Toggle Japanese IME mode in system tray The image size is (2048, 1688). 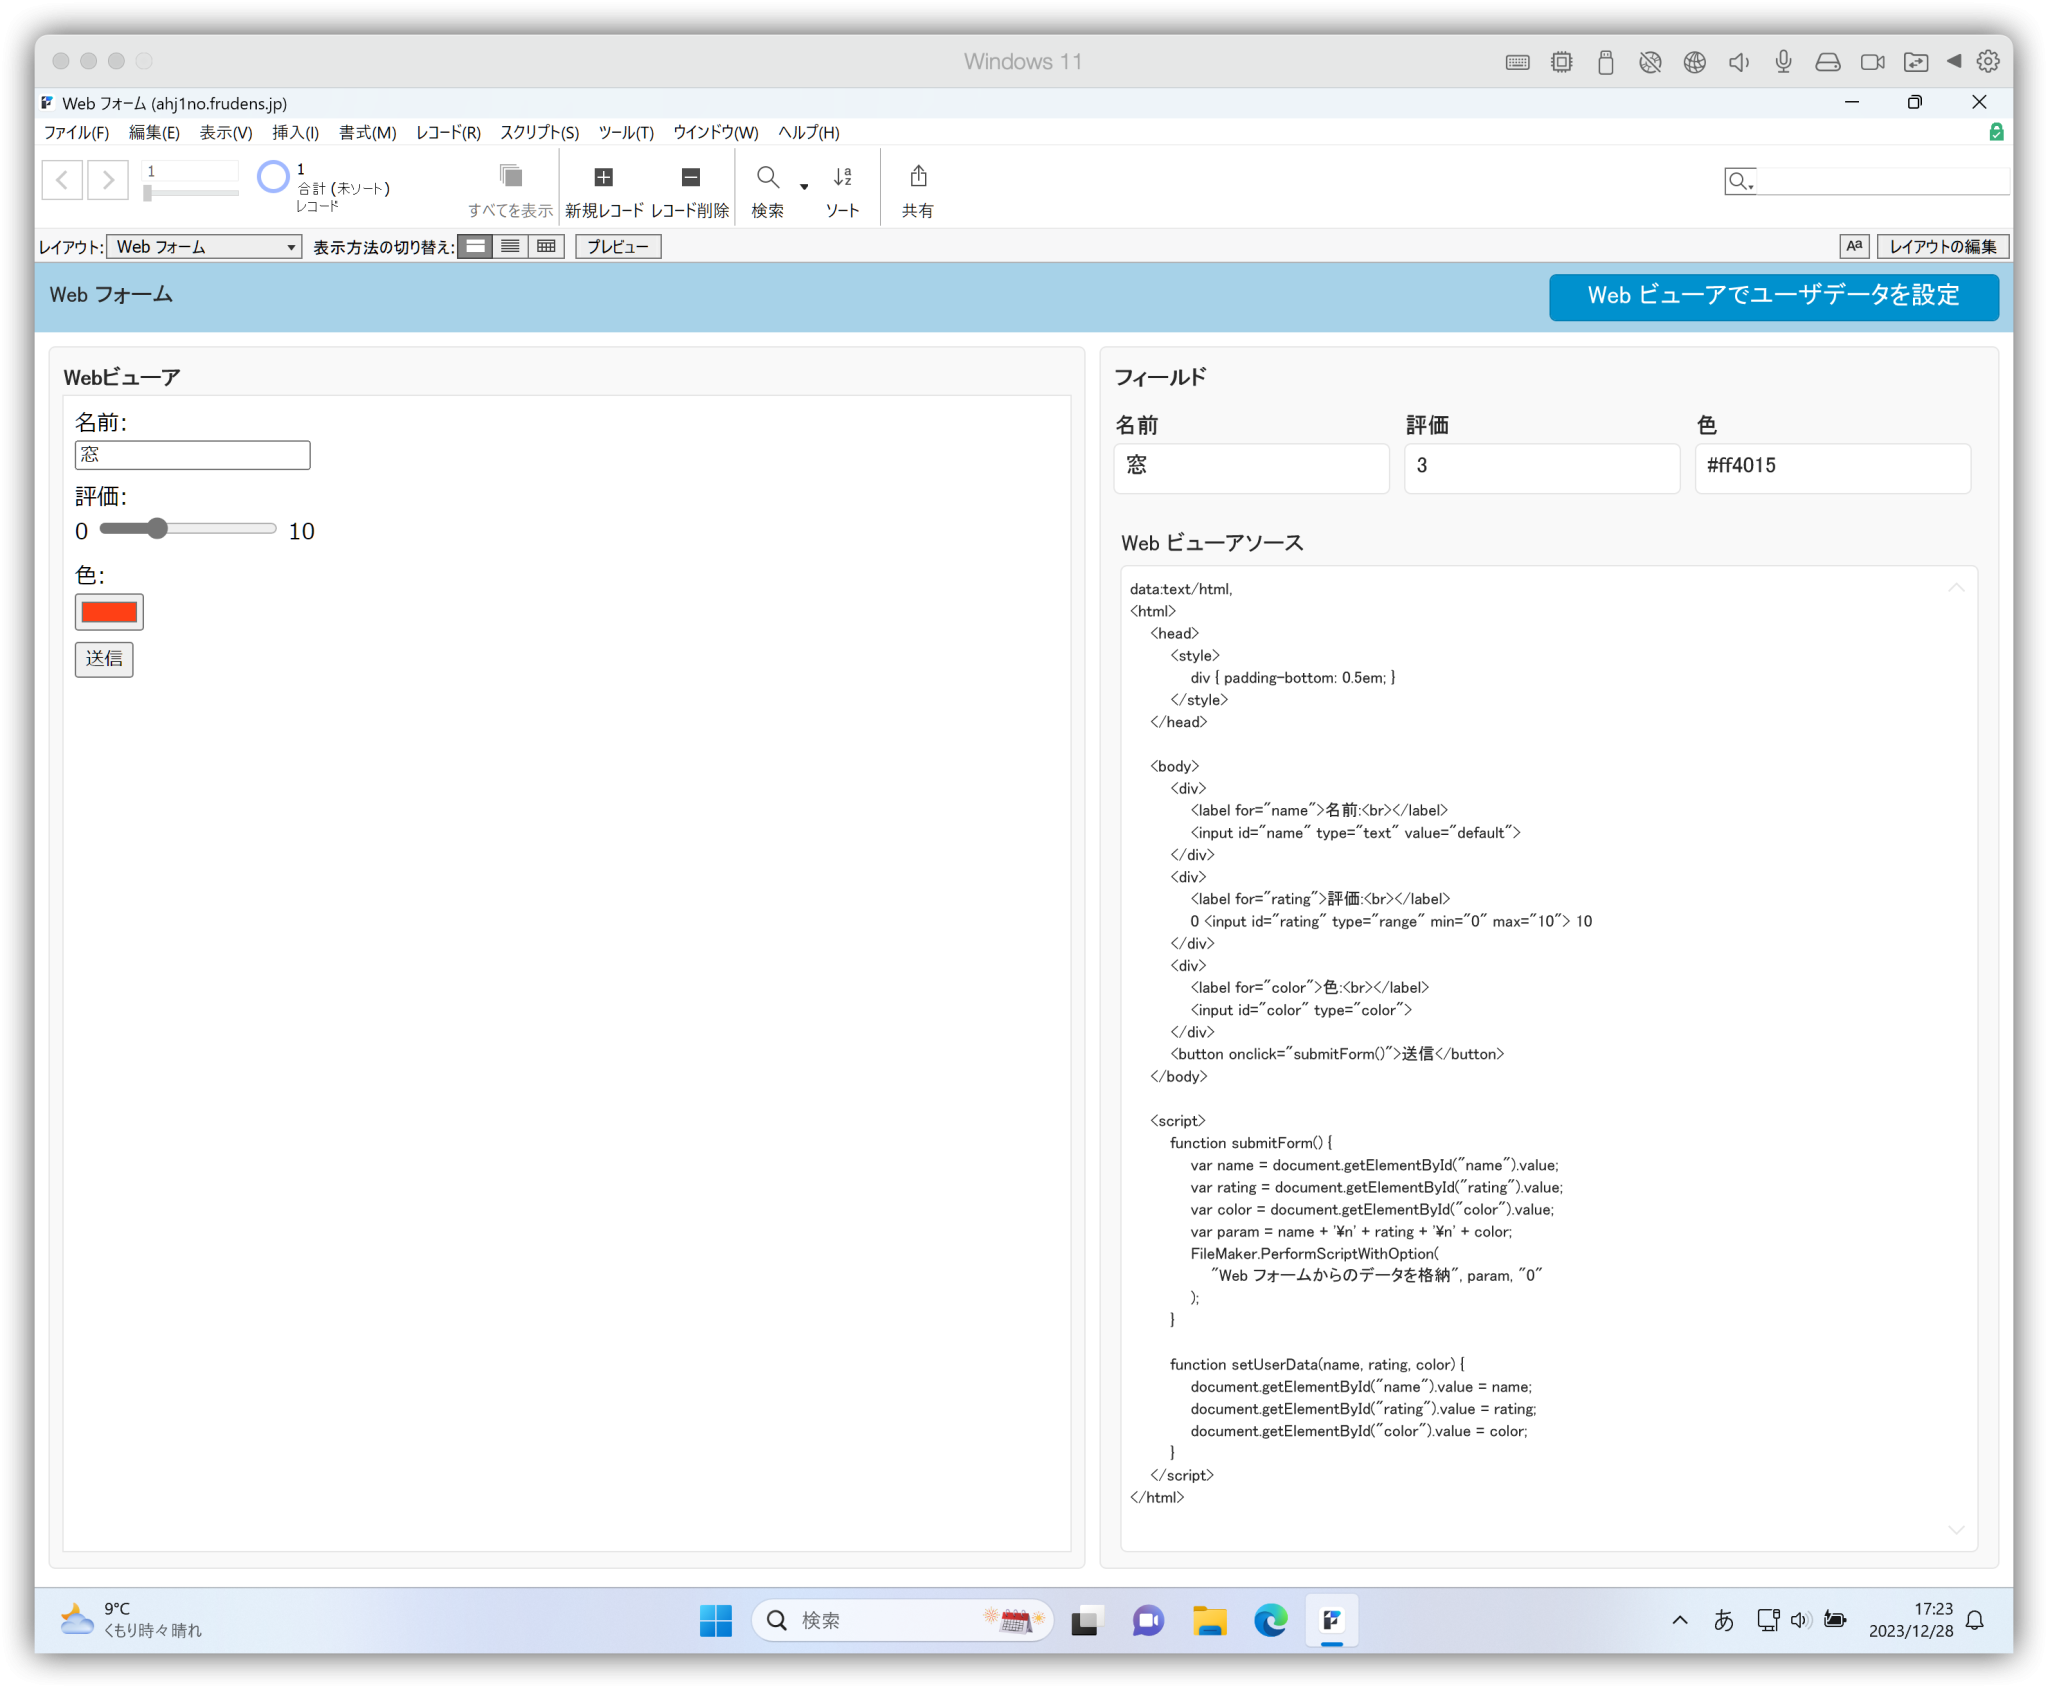pos(1724,1619)
